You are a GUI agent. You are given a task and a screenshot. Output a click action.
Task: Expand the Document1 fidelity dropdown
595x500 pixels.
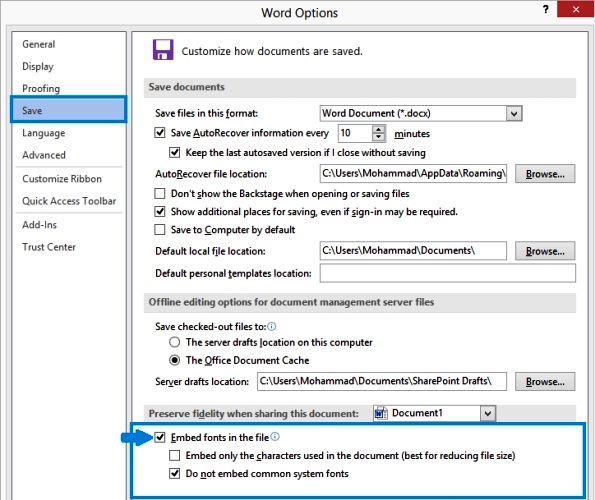(488, 413)
